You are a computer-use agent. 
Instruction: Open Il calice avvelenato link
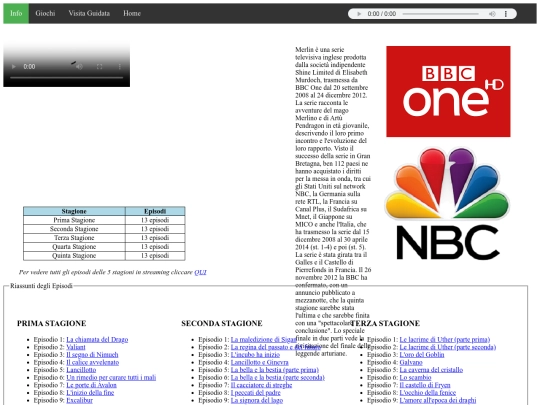coord(93,362)
